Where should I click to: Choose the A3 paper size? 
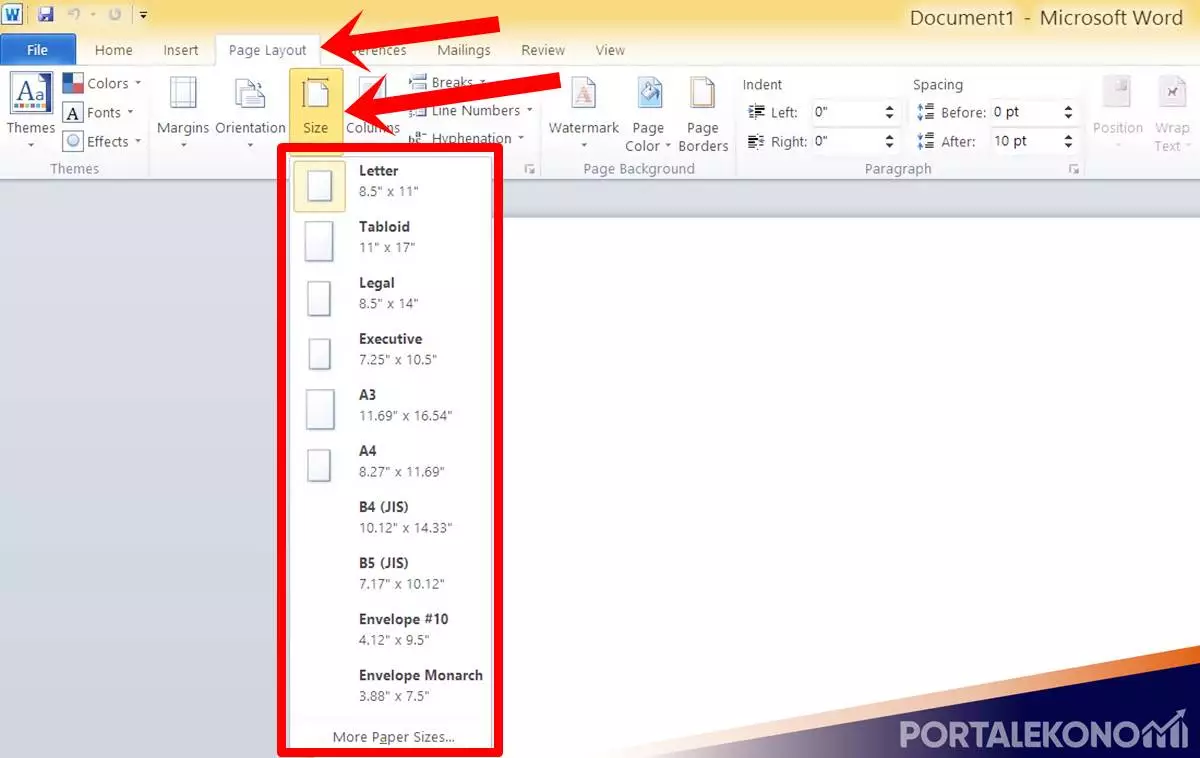[391, 409]
